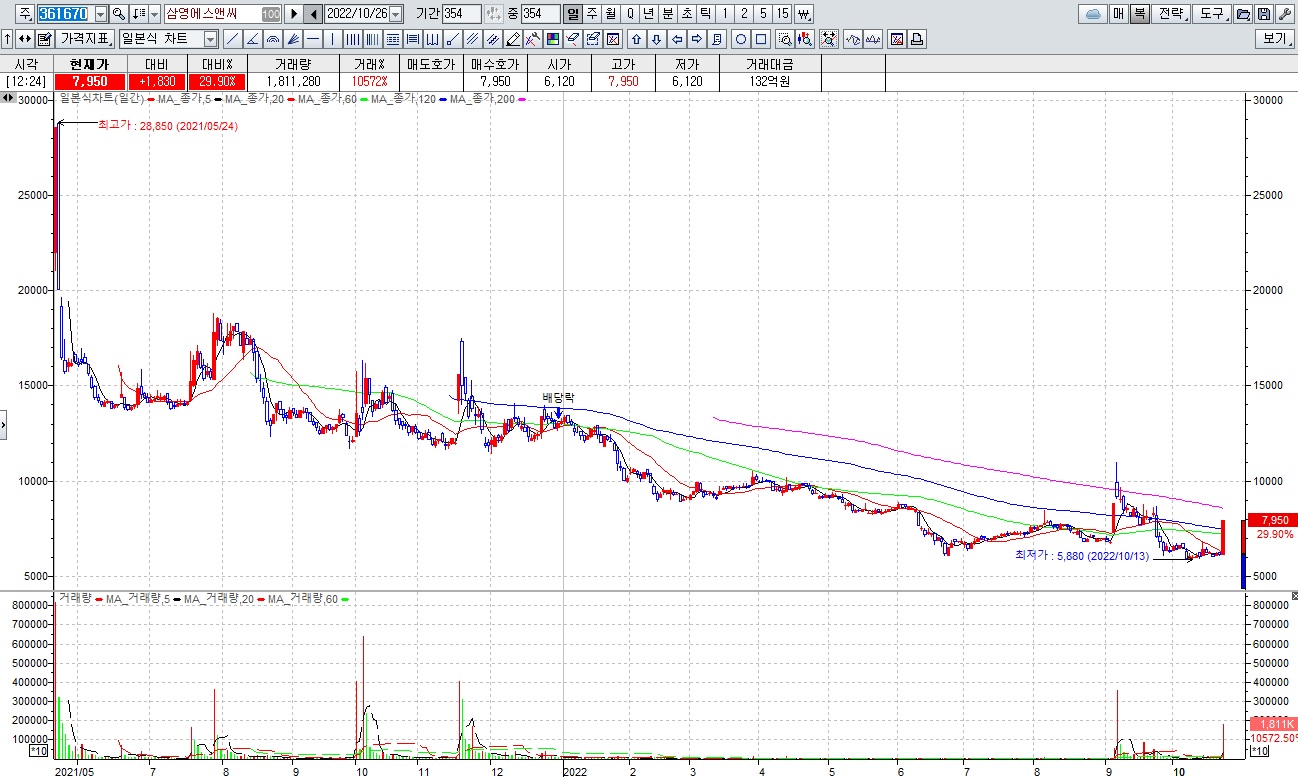Click the zoom area magnifier icon
1298x777 pixels.
click(x=785, y=39)
